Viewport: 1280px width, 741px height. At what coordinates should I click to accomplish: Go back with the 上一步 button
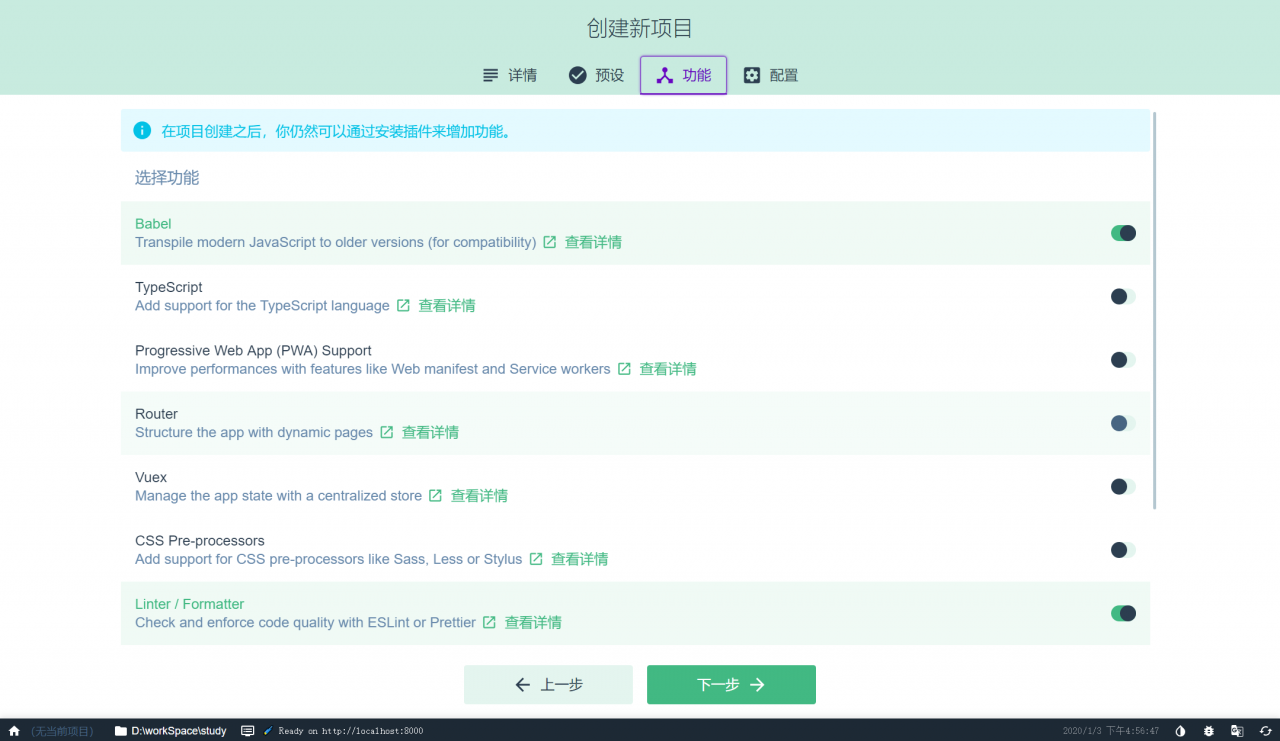[x=548, y=685]
